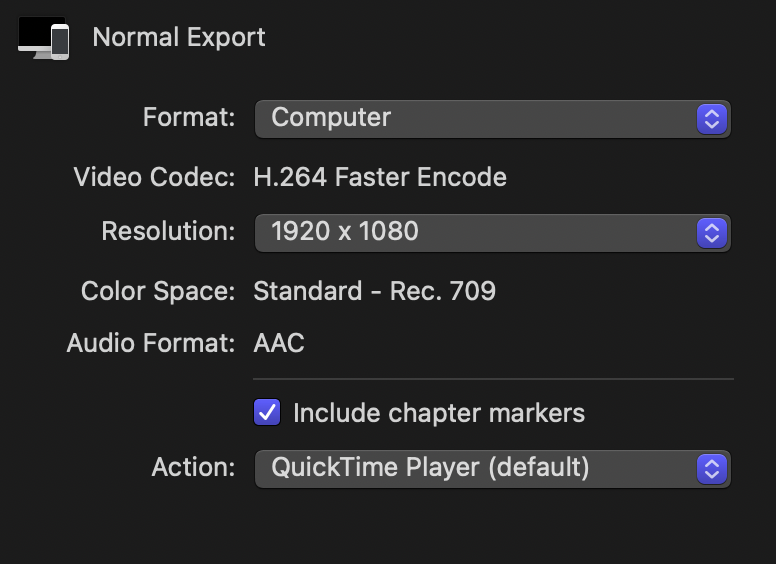Click the "Color Space:" label

click(158, 292)
